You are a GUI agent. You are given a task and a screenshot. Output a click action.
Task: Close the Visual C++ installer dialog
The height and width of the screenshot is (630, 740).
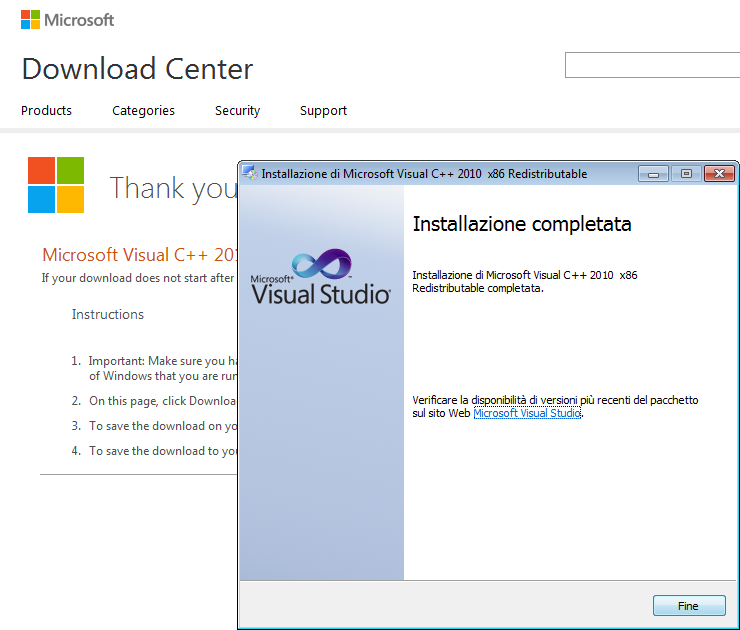click(x=719, y=174)
